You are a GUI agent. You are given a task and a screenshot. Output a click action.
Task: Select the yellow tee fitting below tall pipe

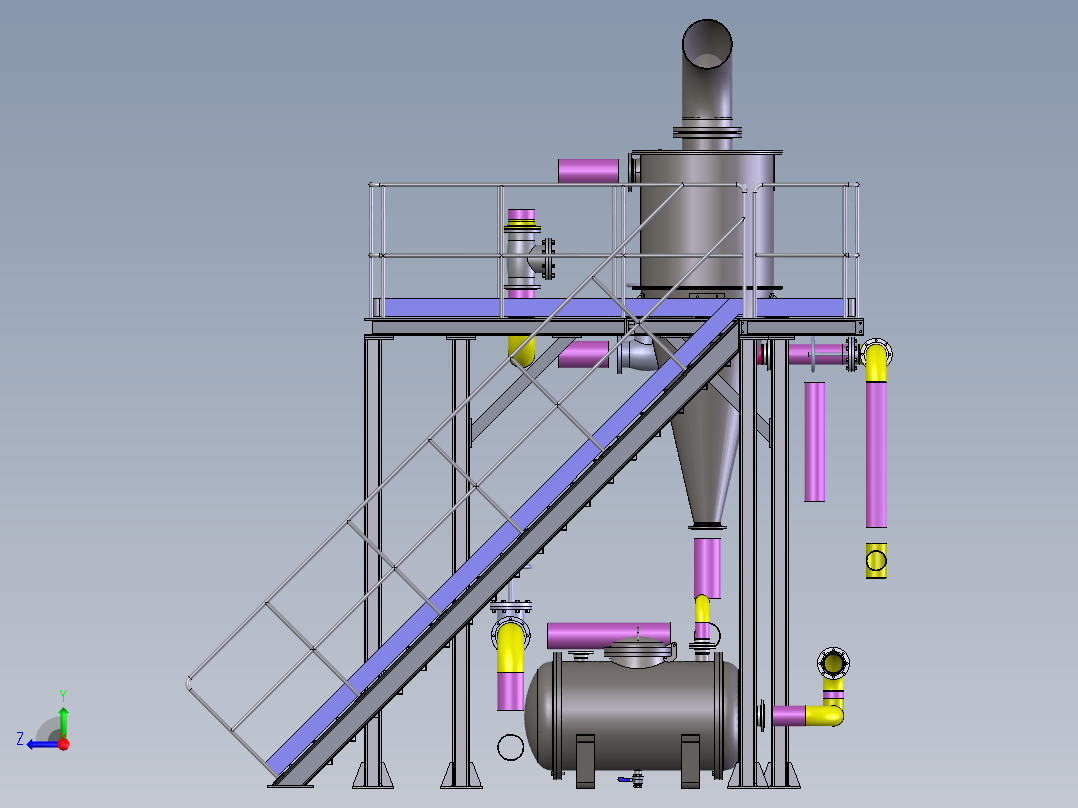876,560
